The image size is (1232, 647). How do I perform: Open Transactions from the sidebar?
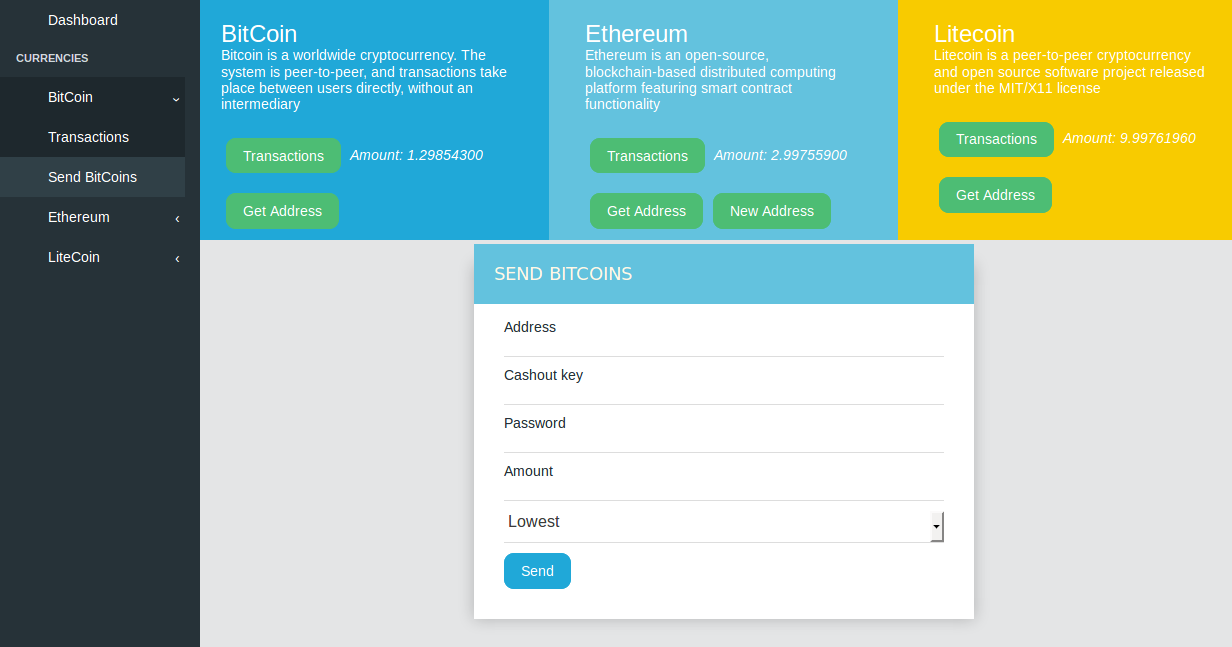[x=89, y=137]
